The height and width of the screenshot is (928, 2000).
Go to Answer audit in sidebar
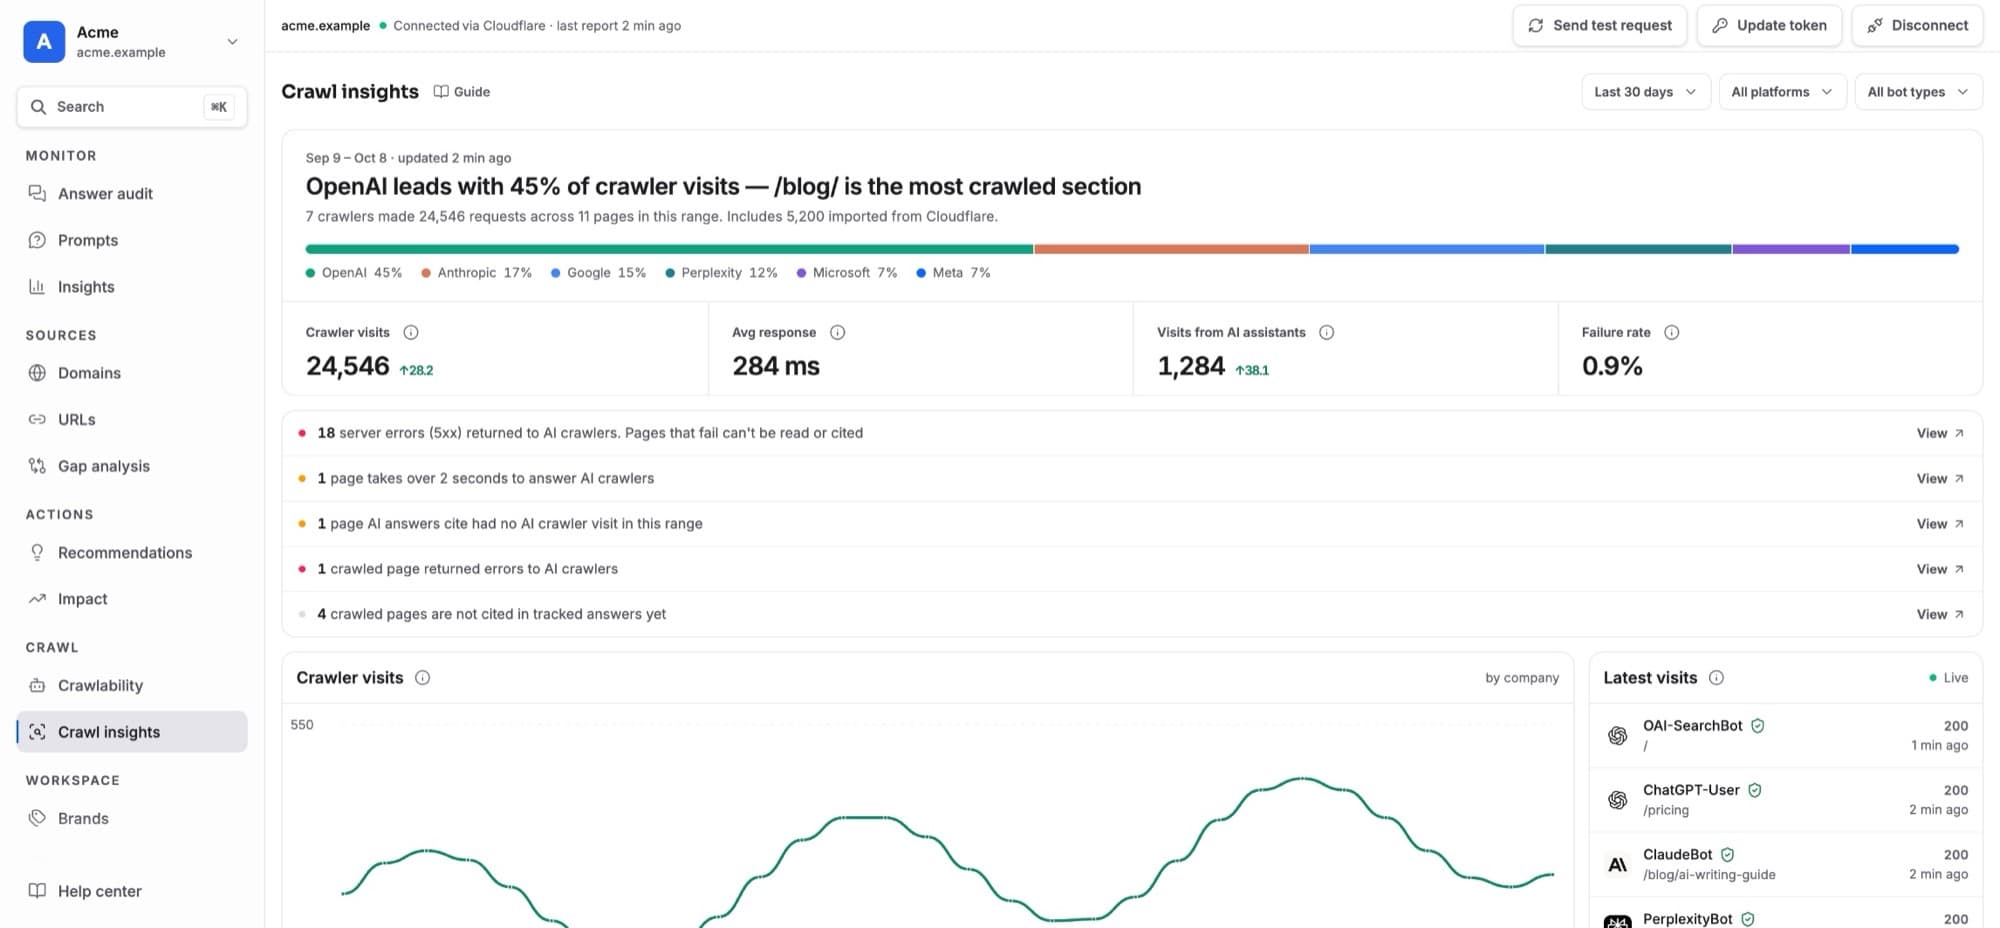tap(132, 194)
